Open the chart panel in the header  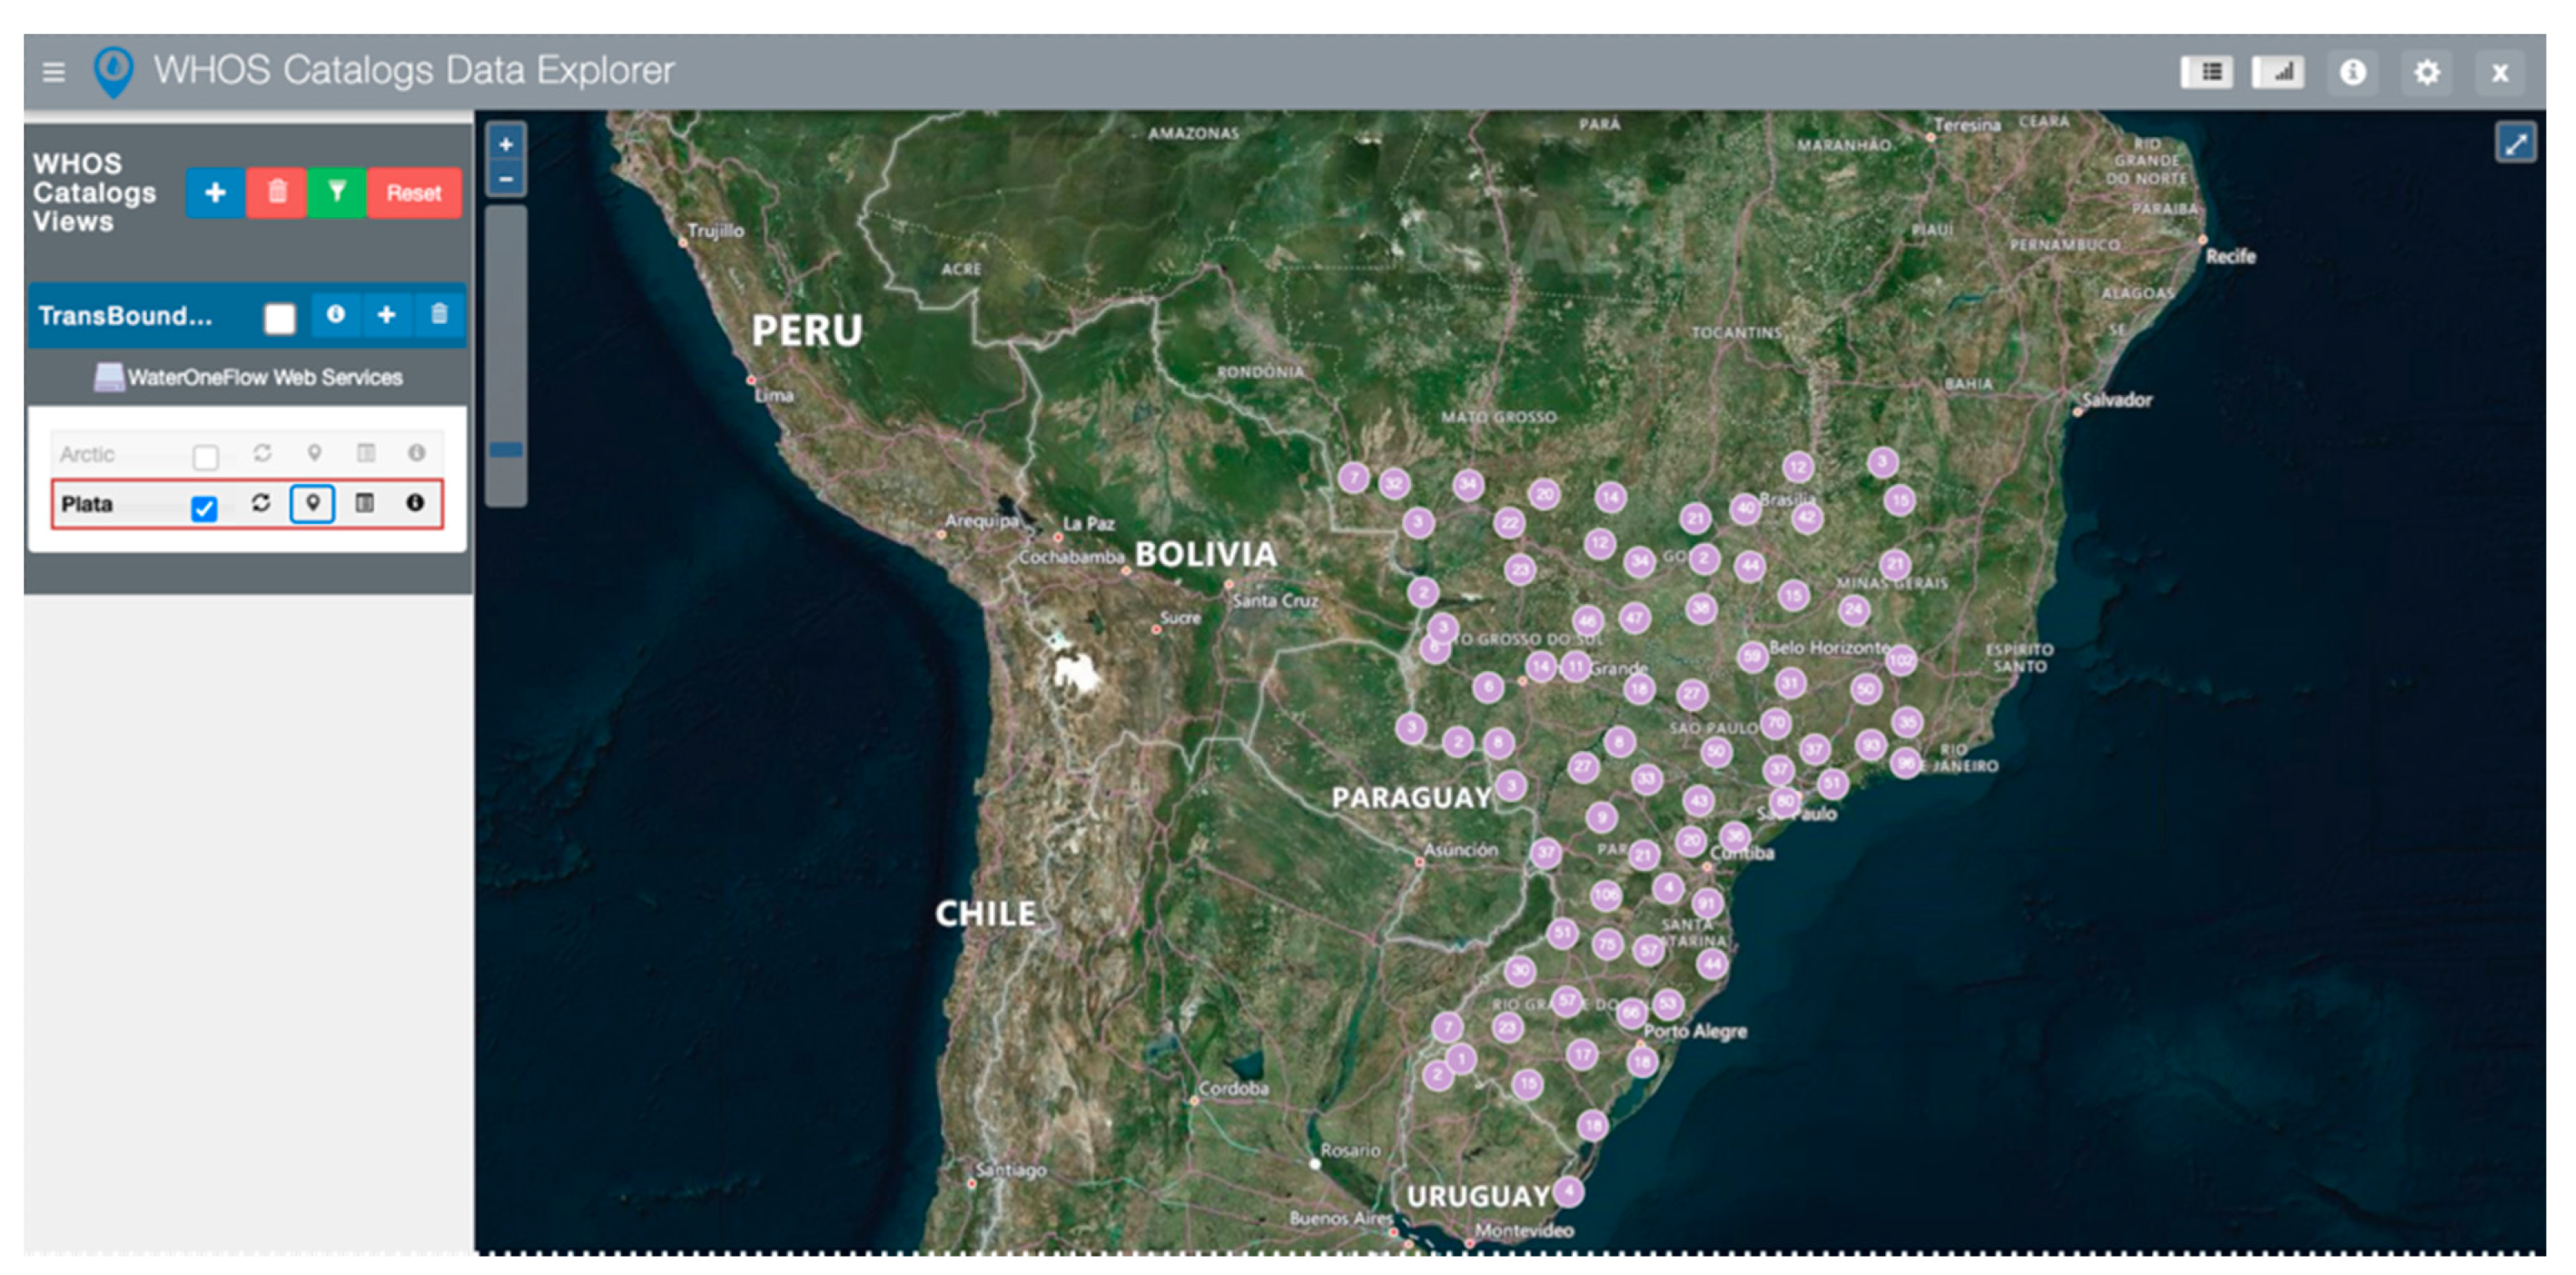click(2277, 72)
